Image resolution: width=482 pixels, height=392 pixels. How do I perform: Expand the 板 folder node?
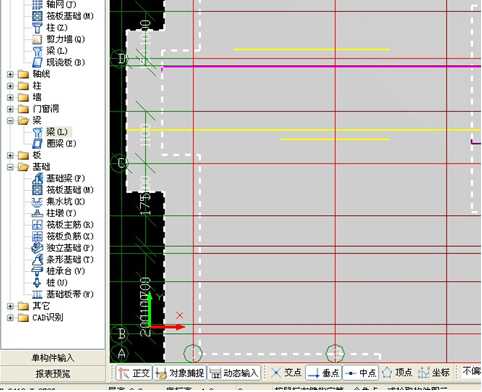[10, 155]
